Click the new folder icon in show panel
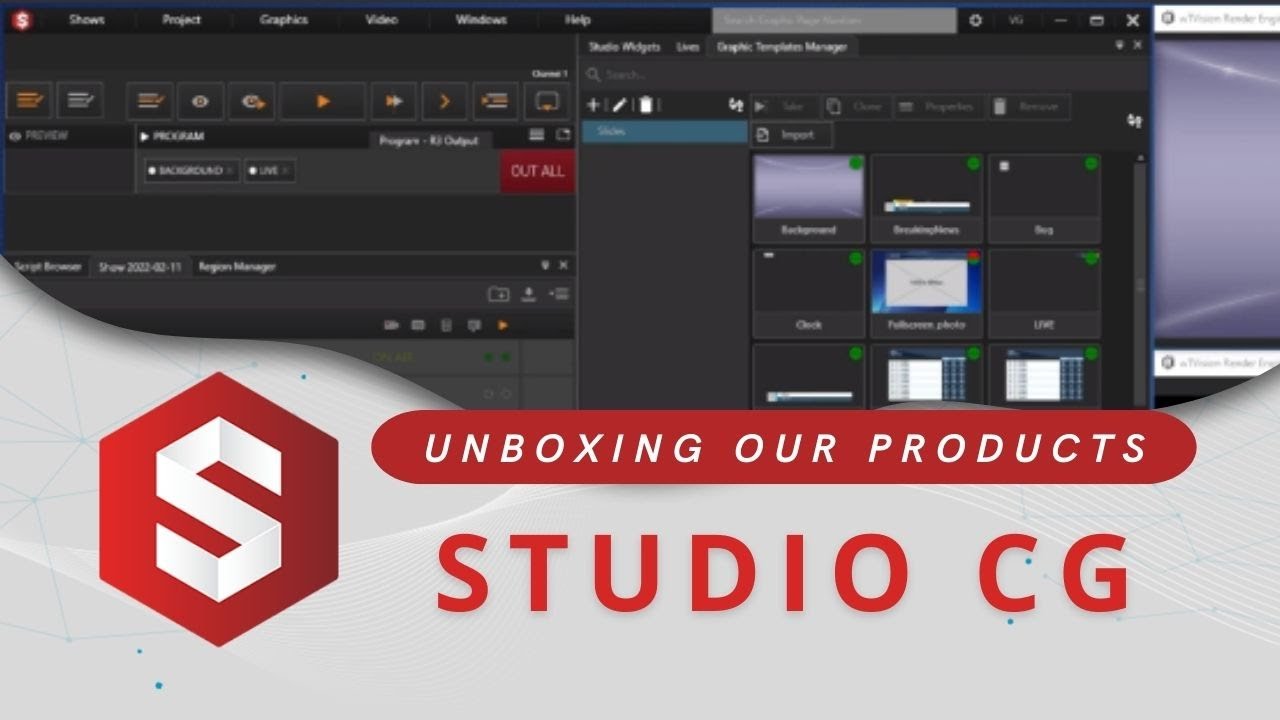The width and height of the screenshot is (1280, 720). click(x=497, y=294)
